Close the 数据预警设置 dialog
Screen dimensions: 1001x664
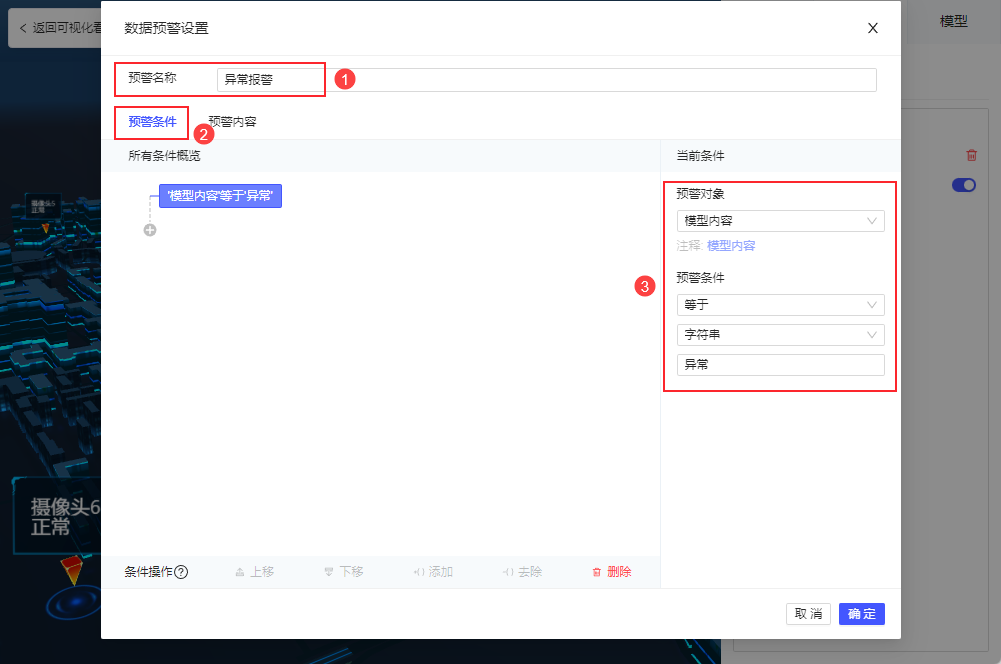coord(873,28)
